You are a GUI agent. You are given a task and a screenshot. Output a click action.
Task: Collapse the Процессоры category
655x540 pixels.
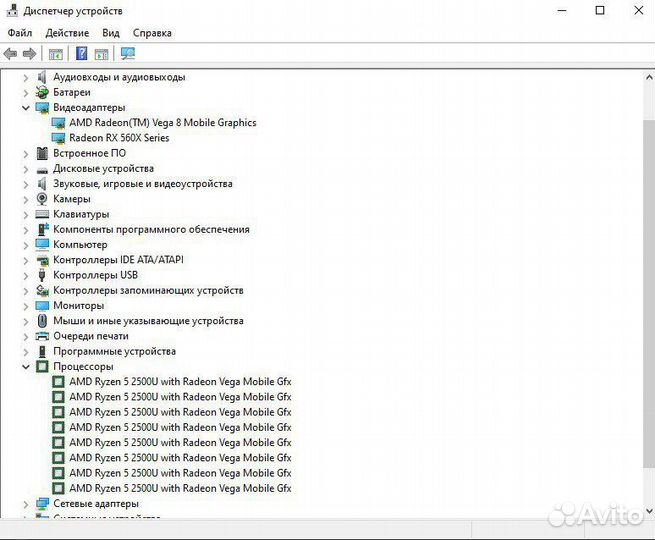(x=26, y=367)
